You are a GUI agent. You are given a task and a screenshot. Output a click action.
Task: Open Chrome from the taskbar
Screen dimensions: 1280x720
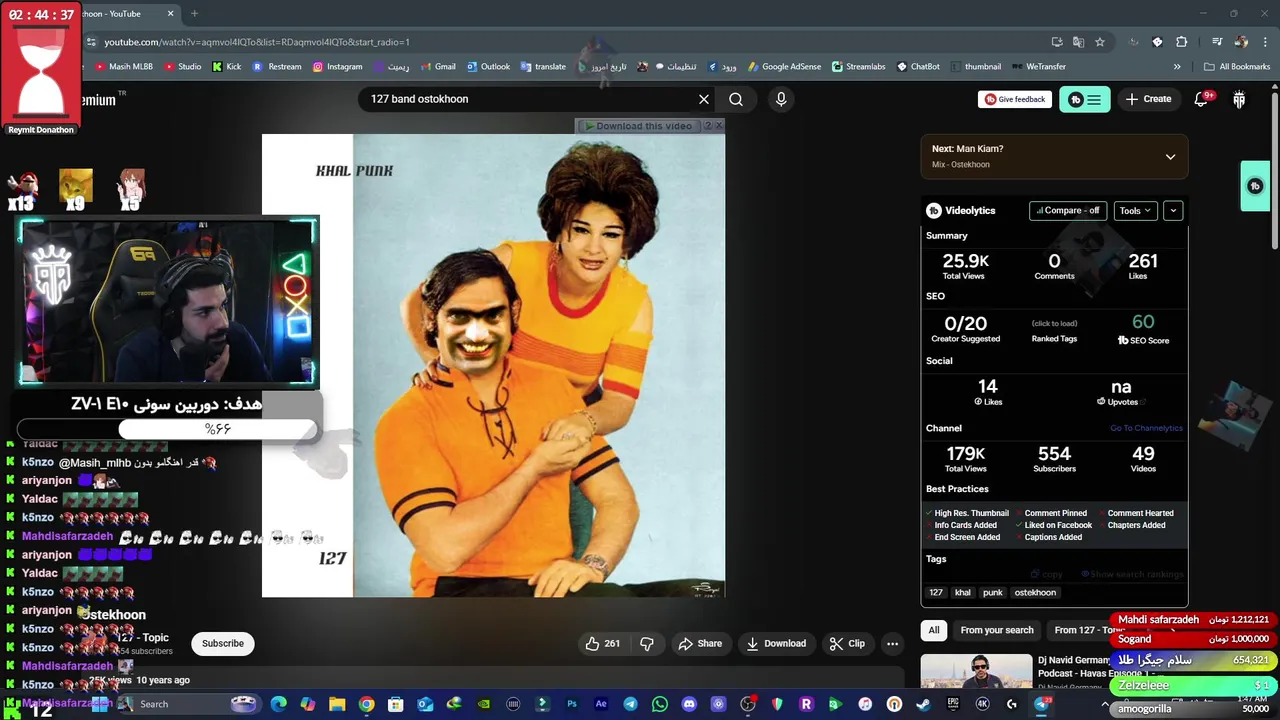click(367, 704)
